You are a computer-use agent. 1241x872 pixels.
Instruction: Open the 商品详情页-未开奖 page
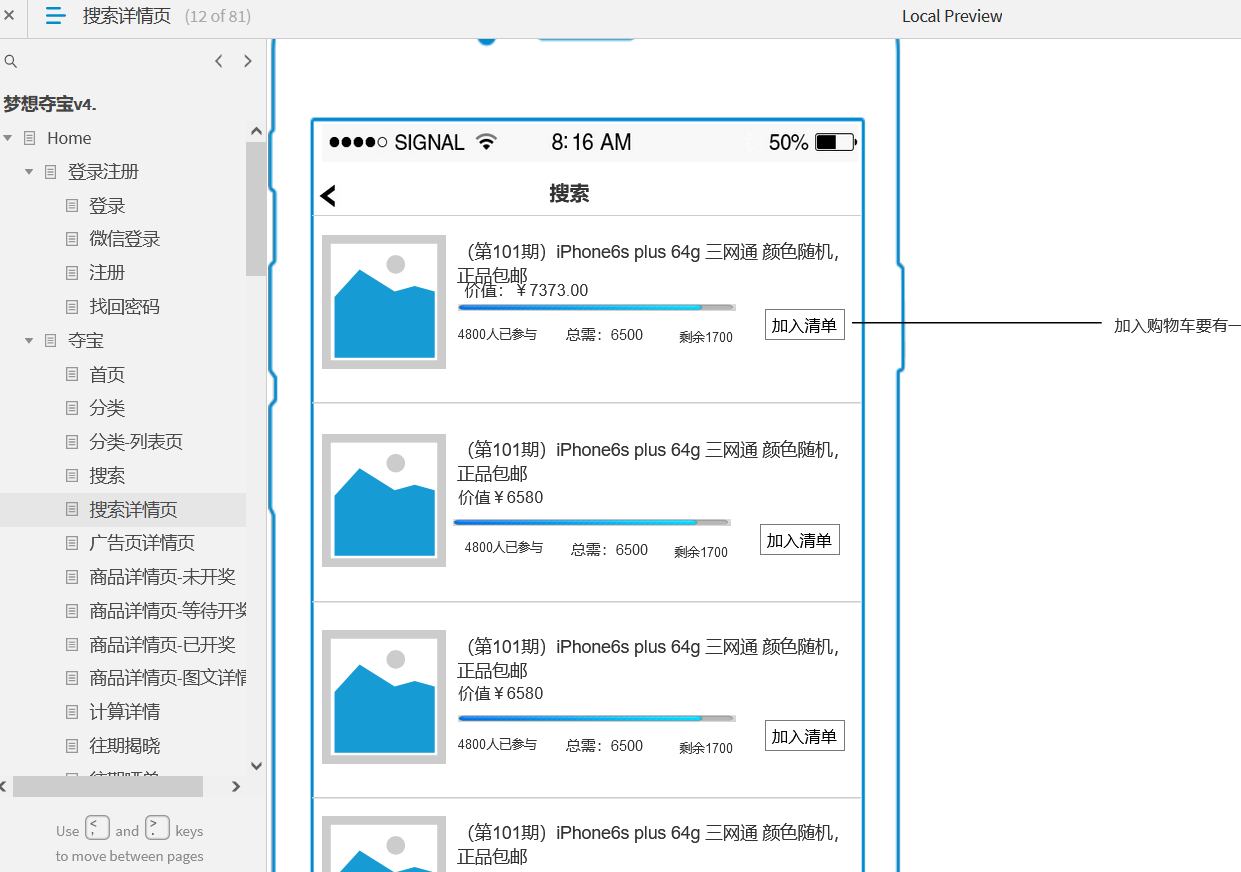tap(162, 577)
